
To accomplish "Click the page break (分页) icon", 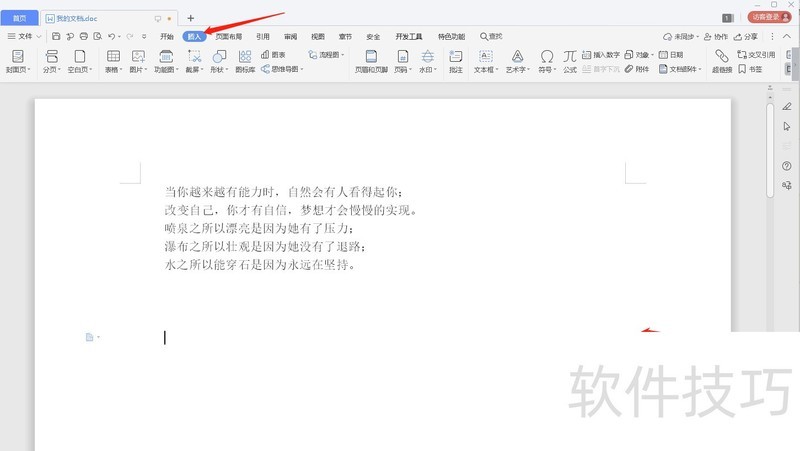I will (52, 56).
